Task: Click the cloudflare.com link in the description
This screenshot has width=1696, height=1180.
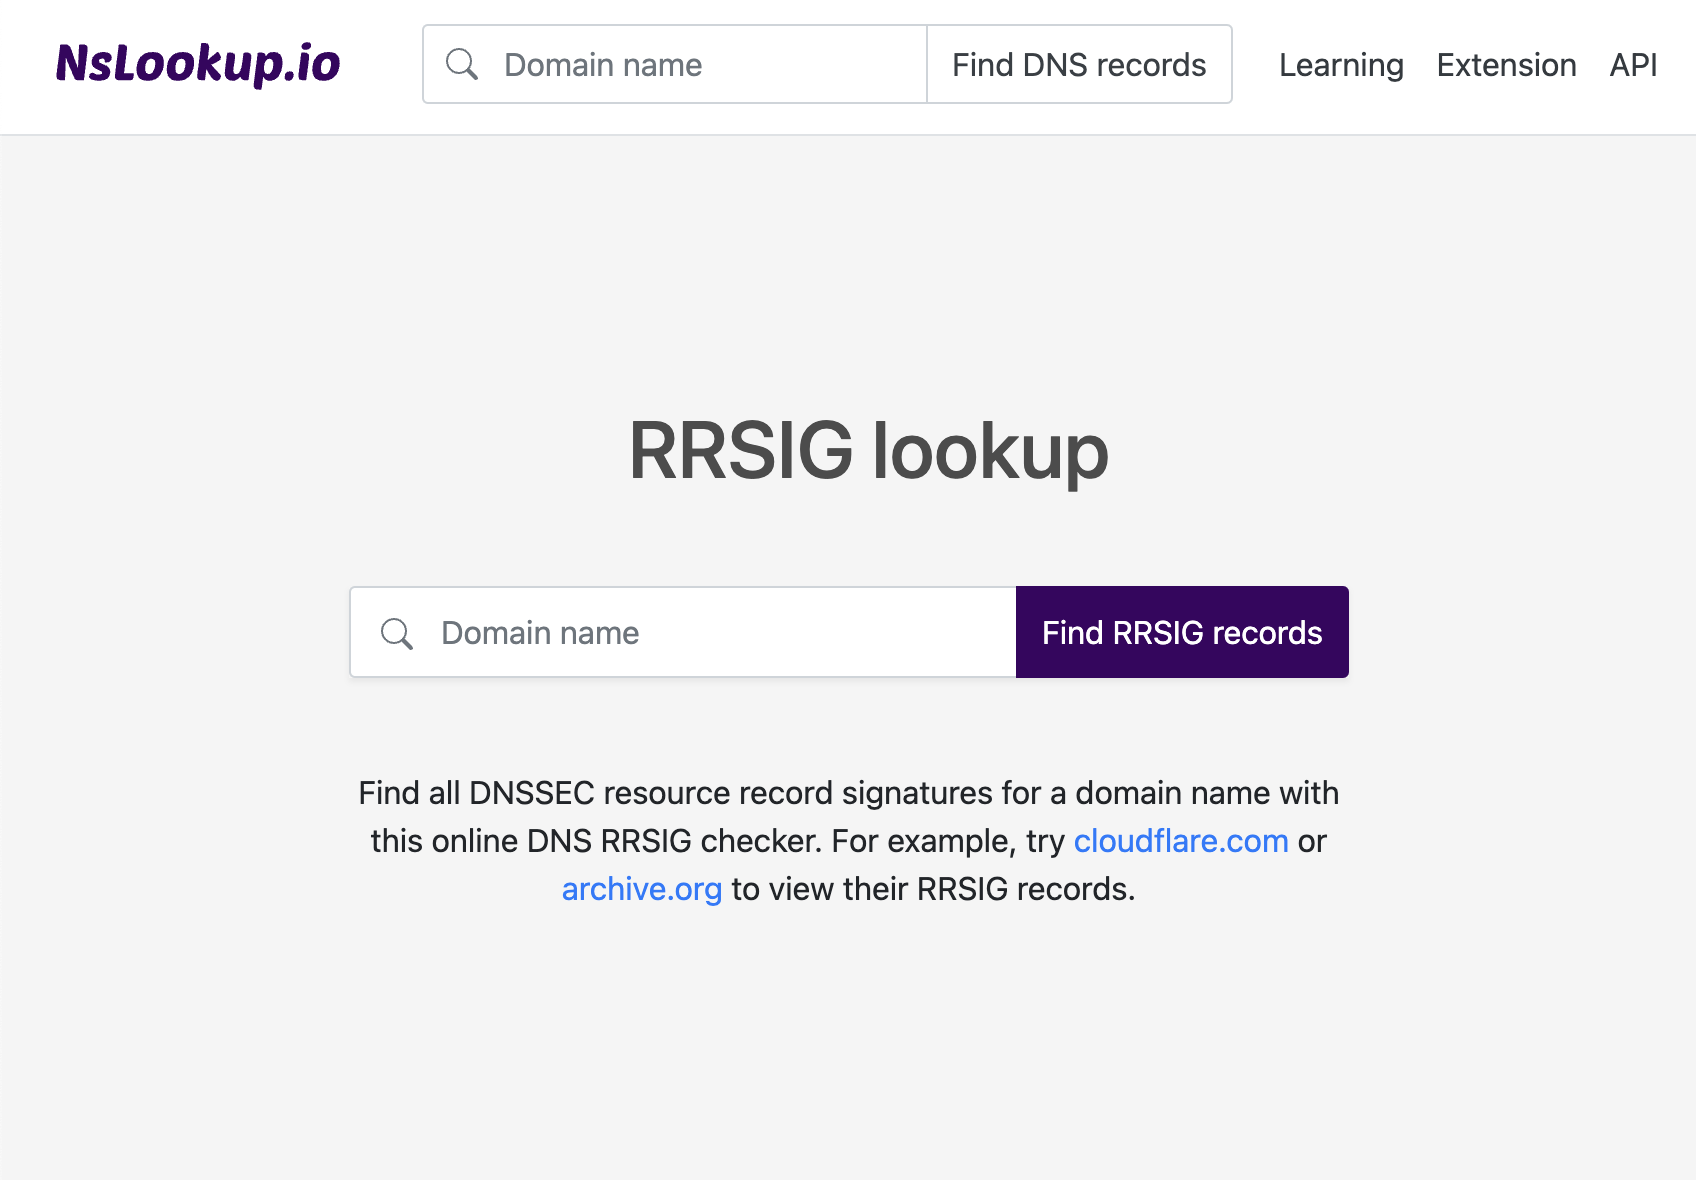Action: click(1180, 841)
